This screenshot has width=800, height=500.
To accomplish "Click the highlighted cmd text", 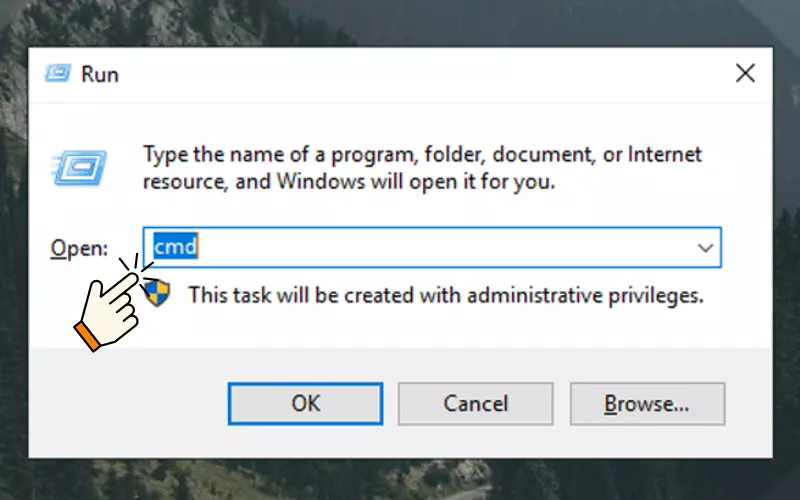I will 176,246.
